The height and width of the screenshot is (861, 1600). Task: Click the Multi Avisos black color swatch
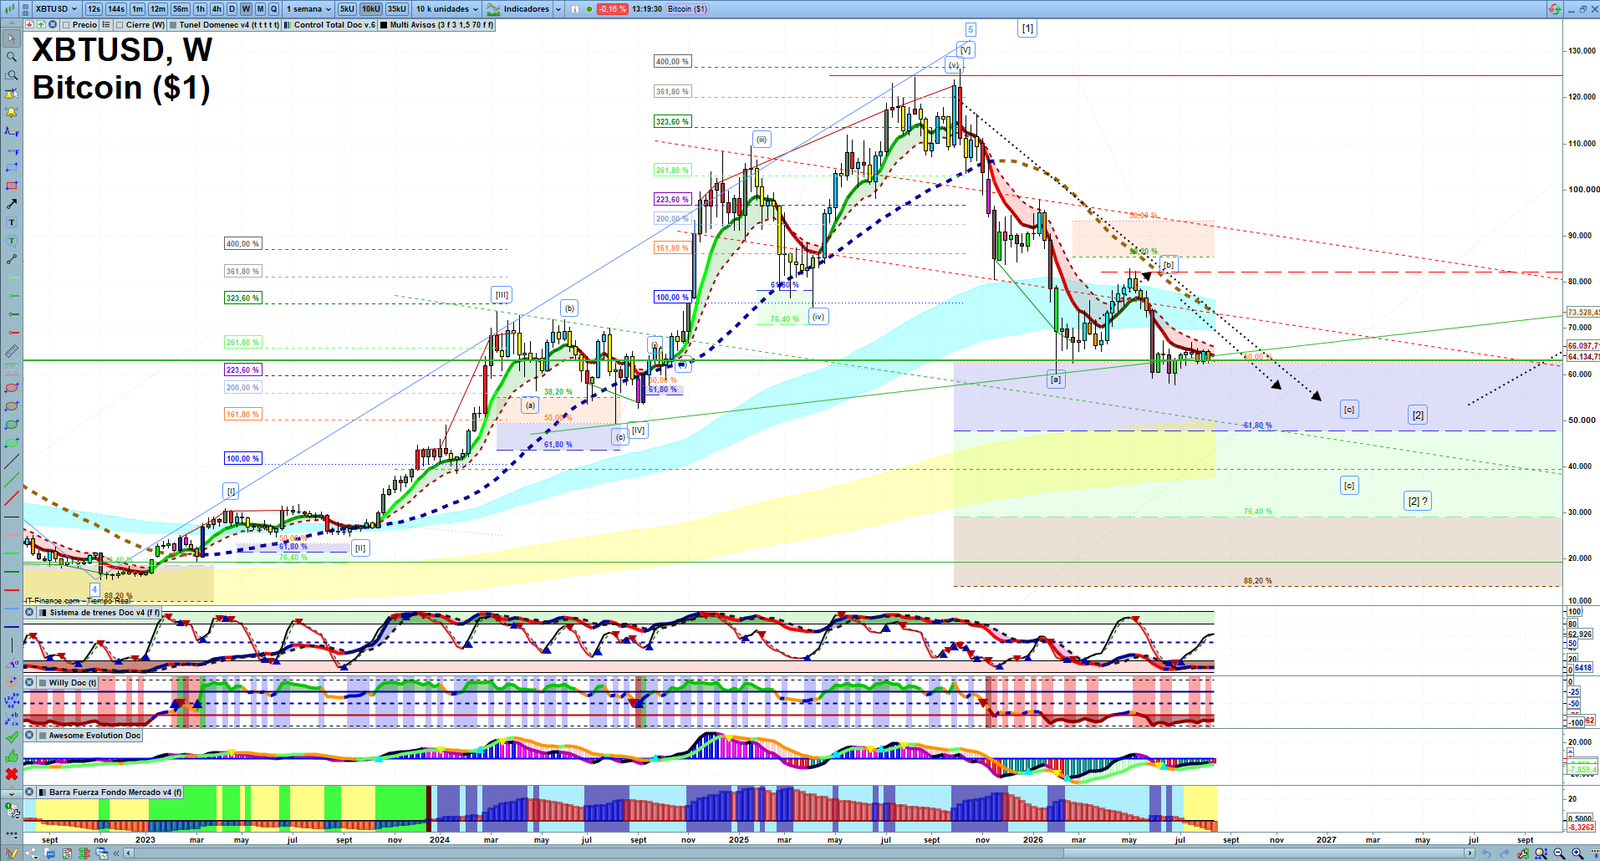[x=384, y=25]
